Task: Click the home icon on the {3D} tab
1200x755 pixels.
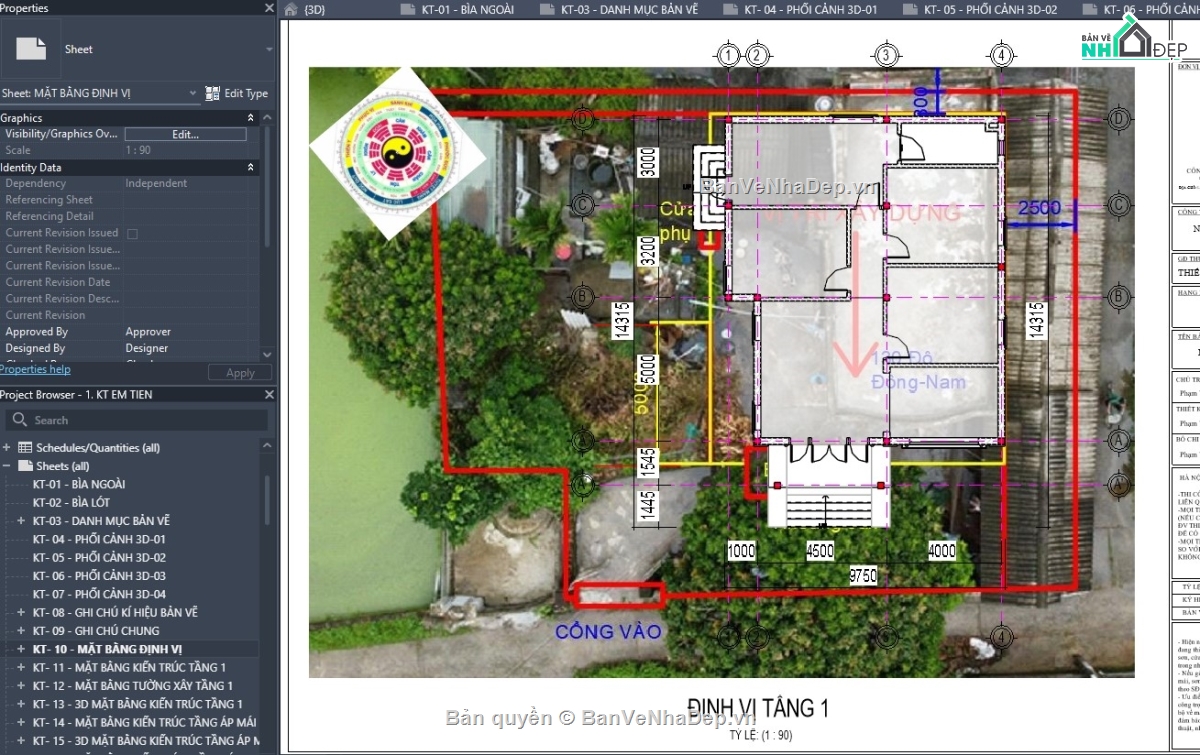Action: tap(291, 9)
